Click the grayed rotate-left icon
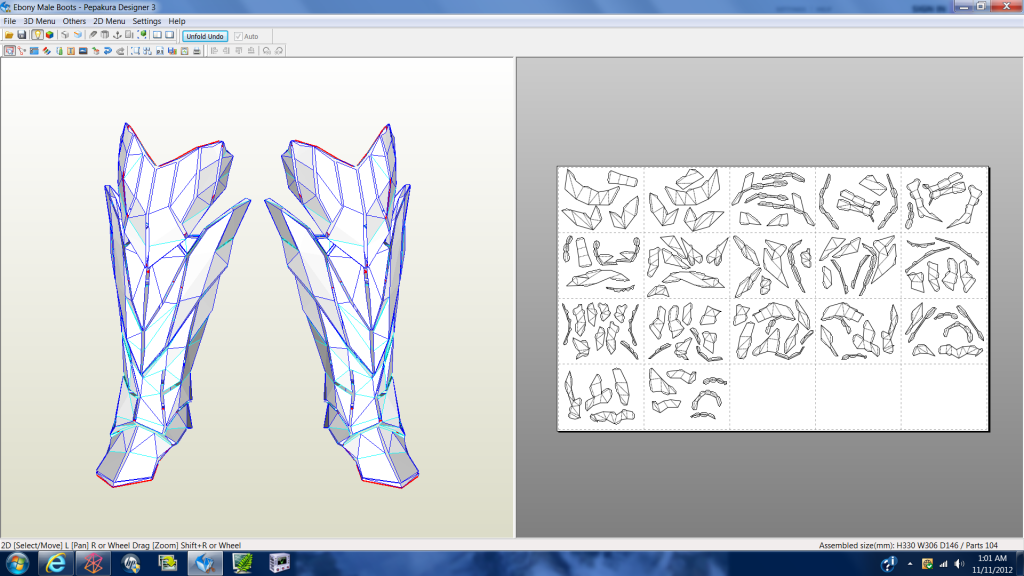 click(x=266, y=51)
